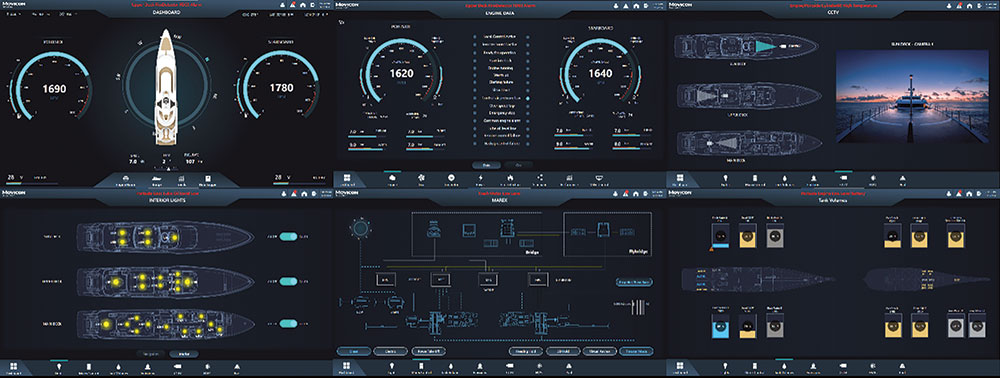Open the sun deck camera image in CCTV

coord(906,96)
